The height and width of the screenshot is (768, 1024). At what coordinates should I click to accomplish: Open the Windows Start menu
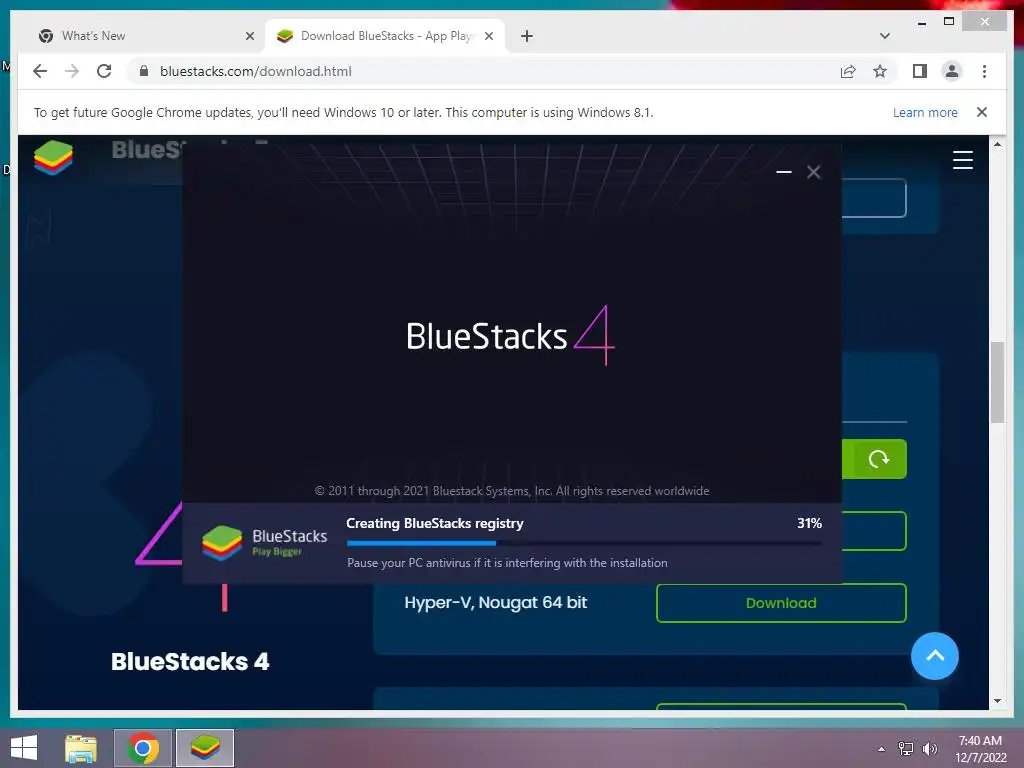[24, 748]
